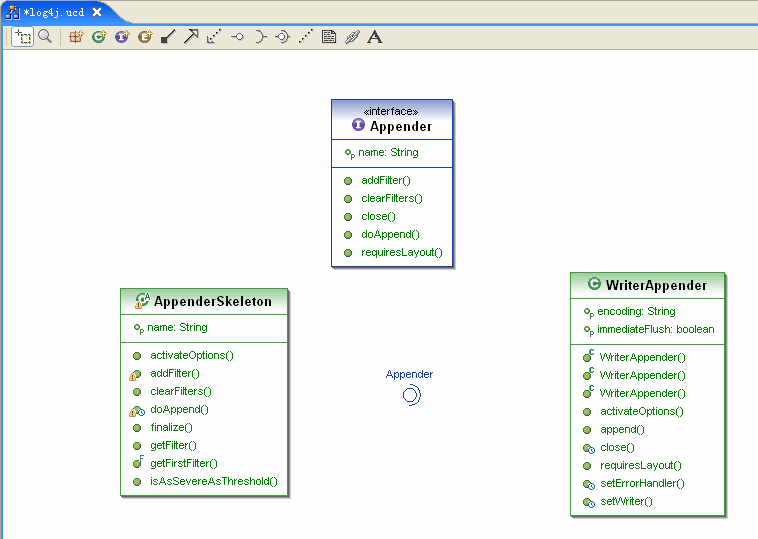Viewport: 758px width, 539px height.
Task: Select the marquee selection tool
Action: point(22,37)
